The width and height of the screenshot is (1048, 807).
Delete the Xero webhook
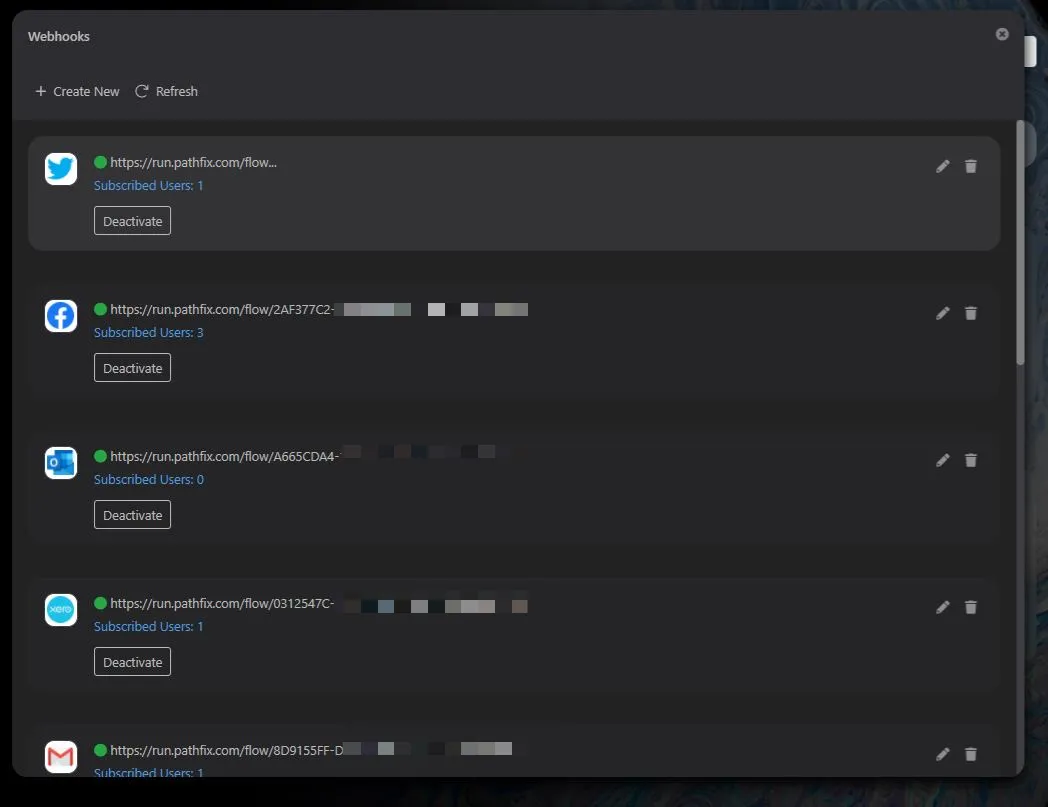[970, 608]
